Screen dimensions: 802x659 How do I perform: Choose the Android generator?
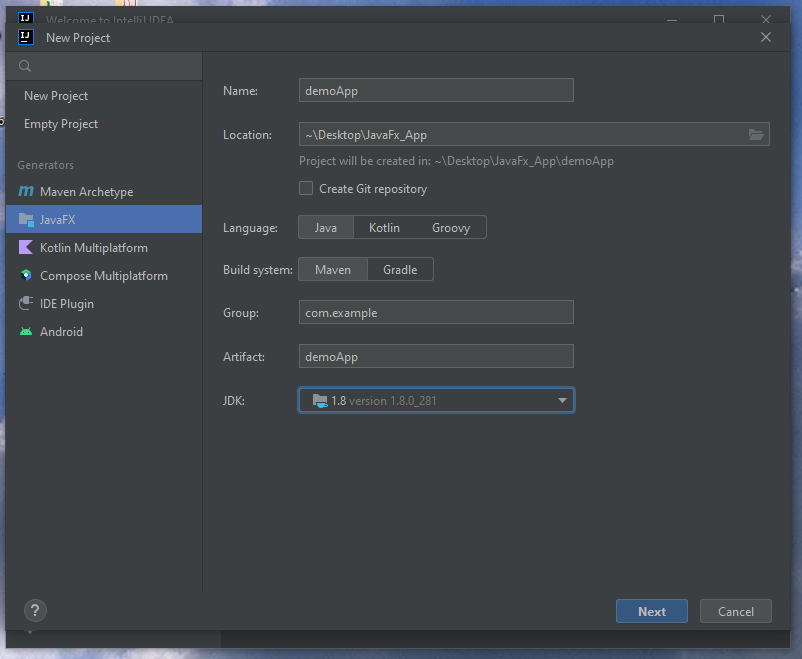(104, 332)
